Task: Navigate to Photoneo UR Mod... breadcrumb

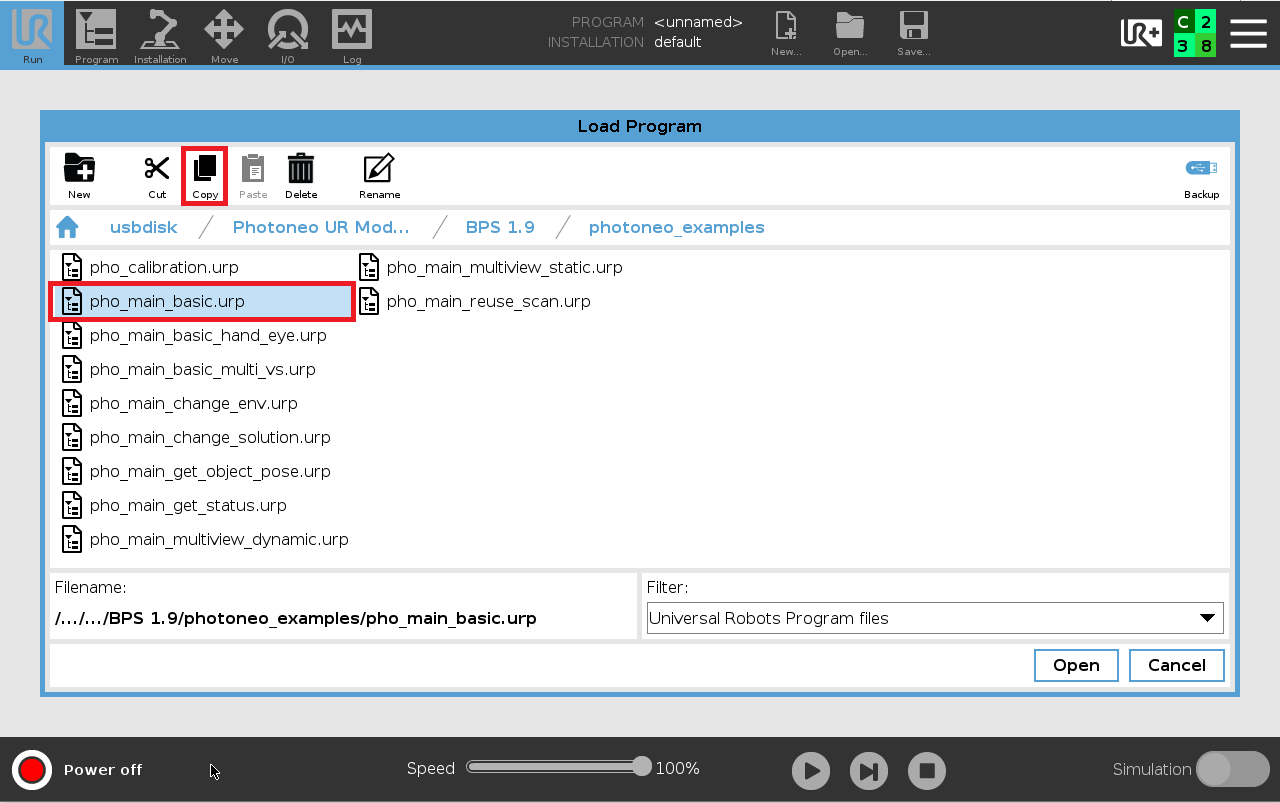Action: 321,227
